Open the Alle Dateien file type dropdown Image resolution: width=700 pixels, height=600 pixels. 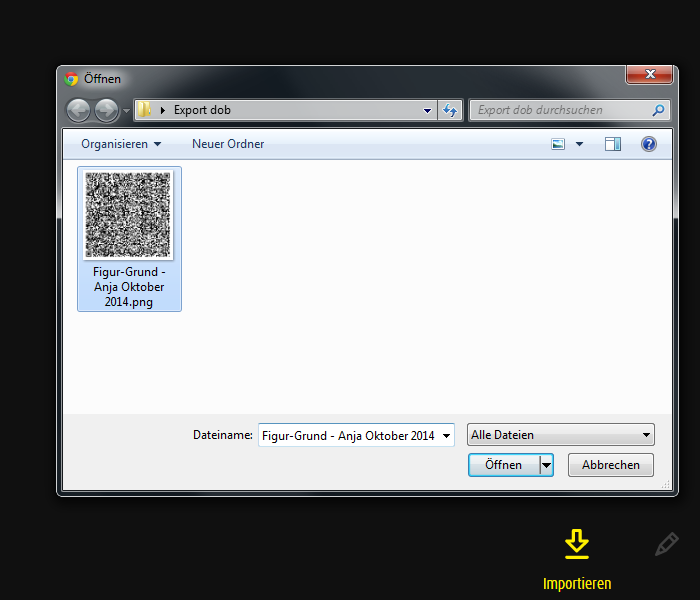561,435
